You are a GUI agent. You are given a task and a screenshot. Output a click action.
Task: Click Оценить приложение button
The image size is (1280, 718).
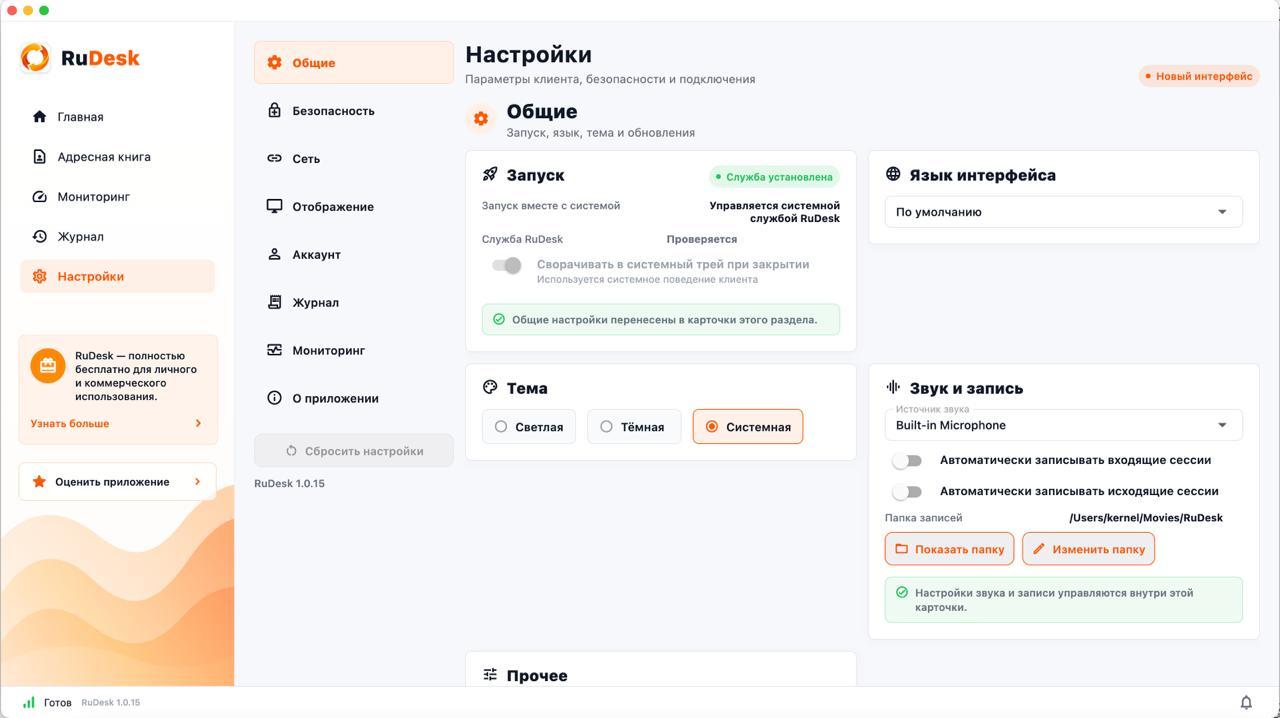(x=118, y=482)
